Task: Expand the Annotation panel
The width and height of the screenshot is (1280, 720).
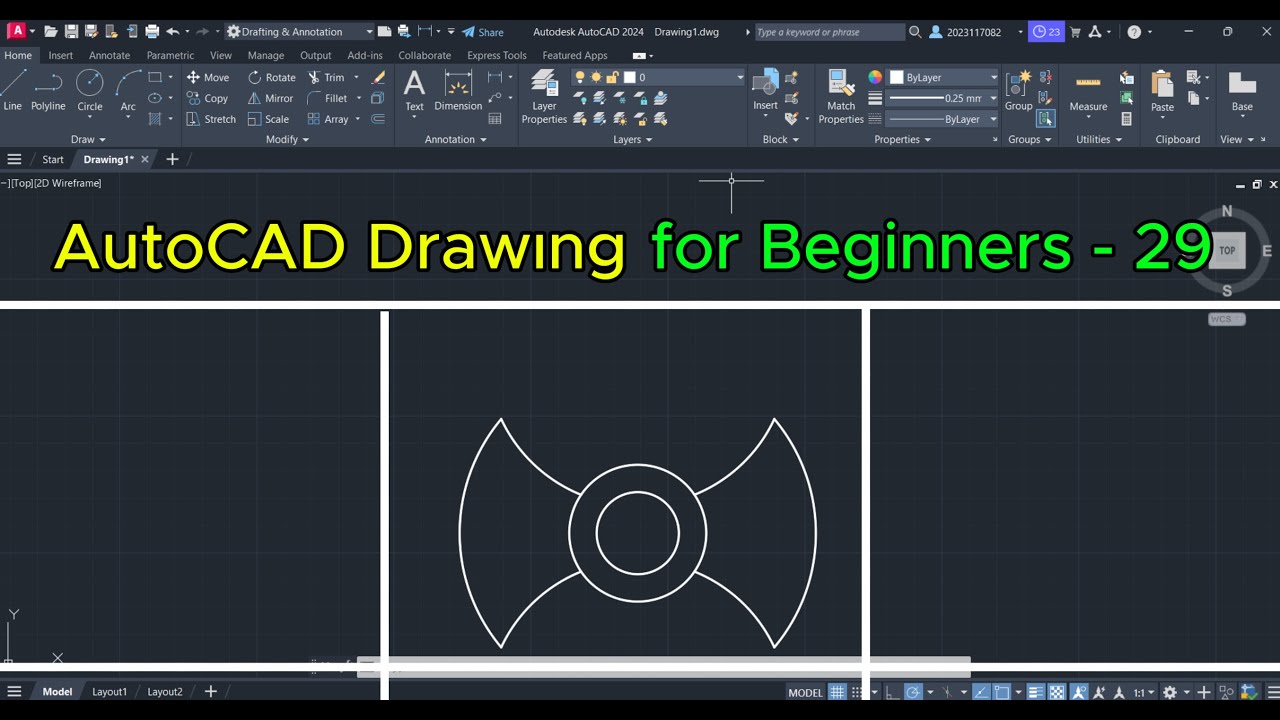Action: click(455, 139)
